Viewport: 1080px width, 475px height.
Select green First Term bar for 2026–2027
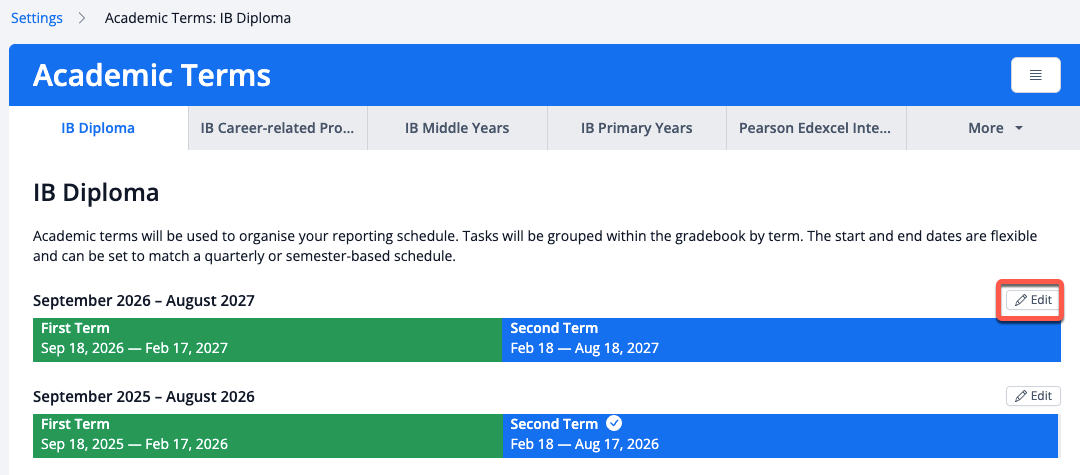point(268,338)
